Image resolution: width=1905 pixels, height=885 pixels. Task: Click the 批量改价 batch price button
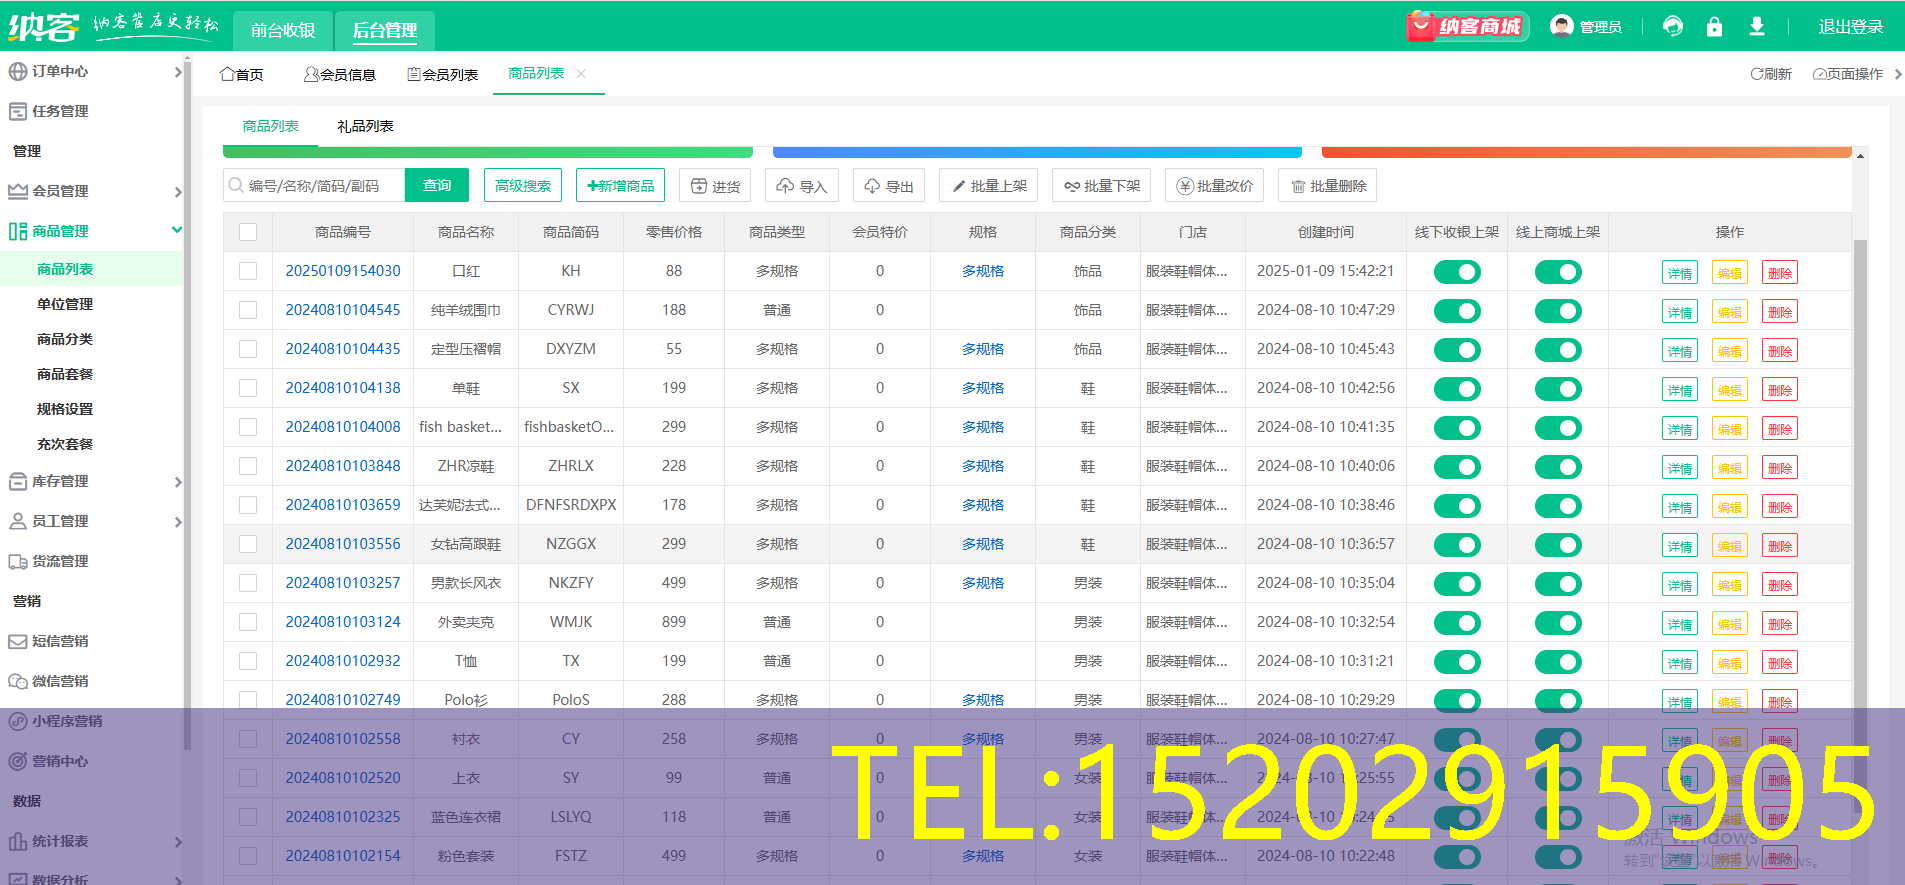coord(1215,186)
